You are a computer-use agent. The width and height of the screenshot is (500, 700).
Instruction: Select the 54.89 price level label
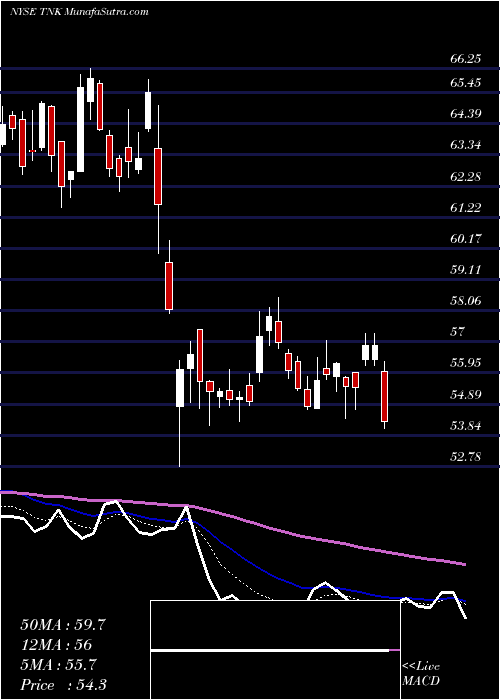pyautogui.click(x=466, y=395)
